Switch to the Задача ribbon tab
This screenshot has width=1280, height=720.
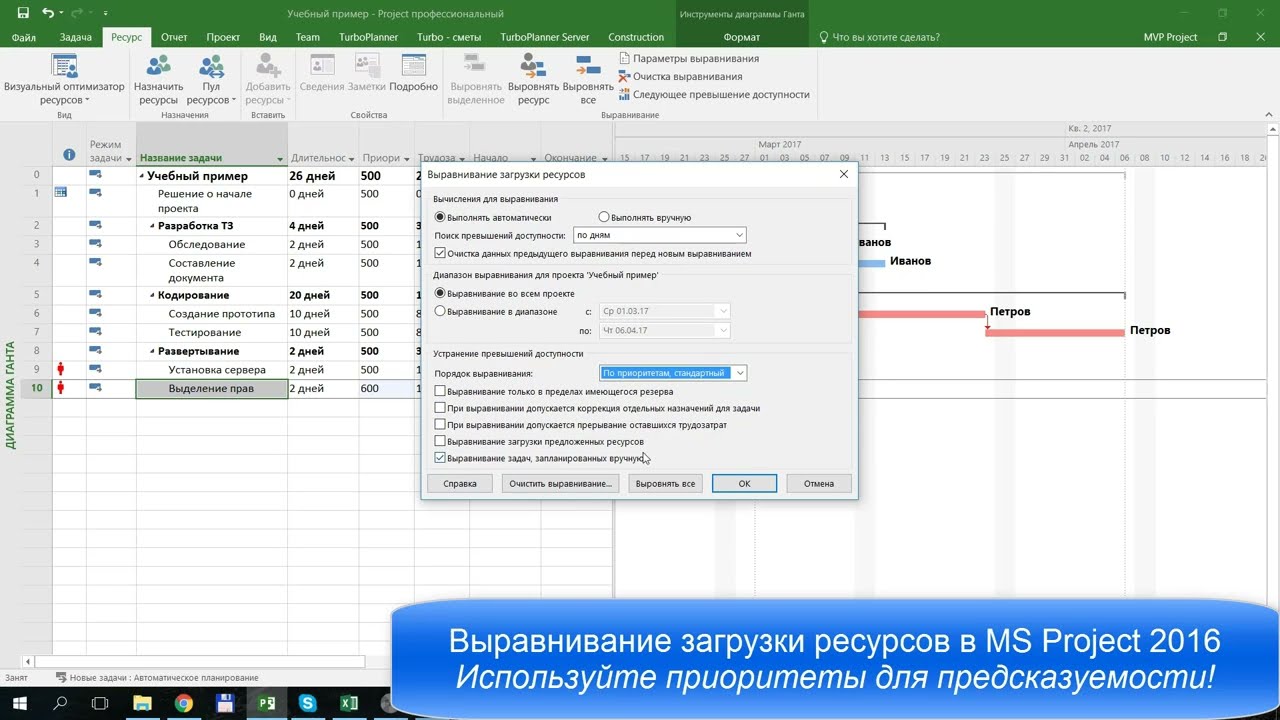(x=75, y=37)
